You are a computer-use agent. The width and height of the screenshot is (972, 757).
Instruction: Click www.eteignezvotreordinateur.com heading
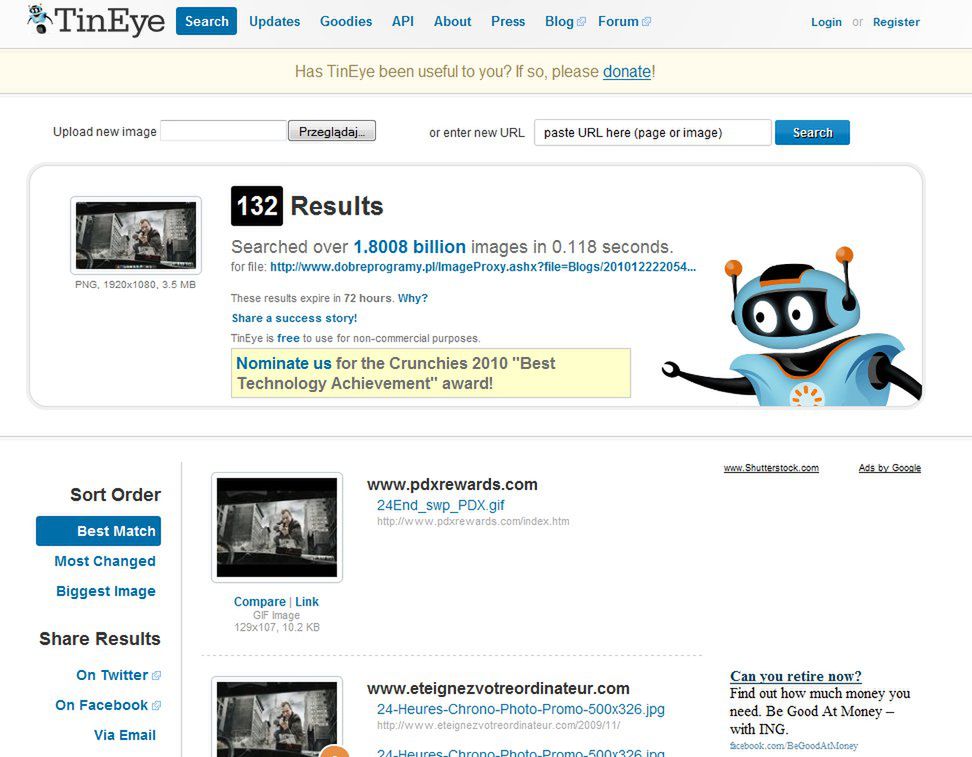498,689
